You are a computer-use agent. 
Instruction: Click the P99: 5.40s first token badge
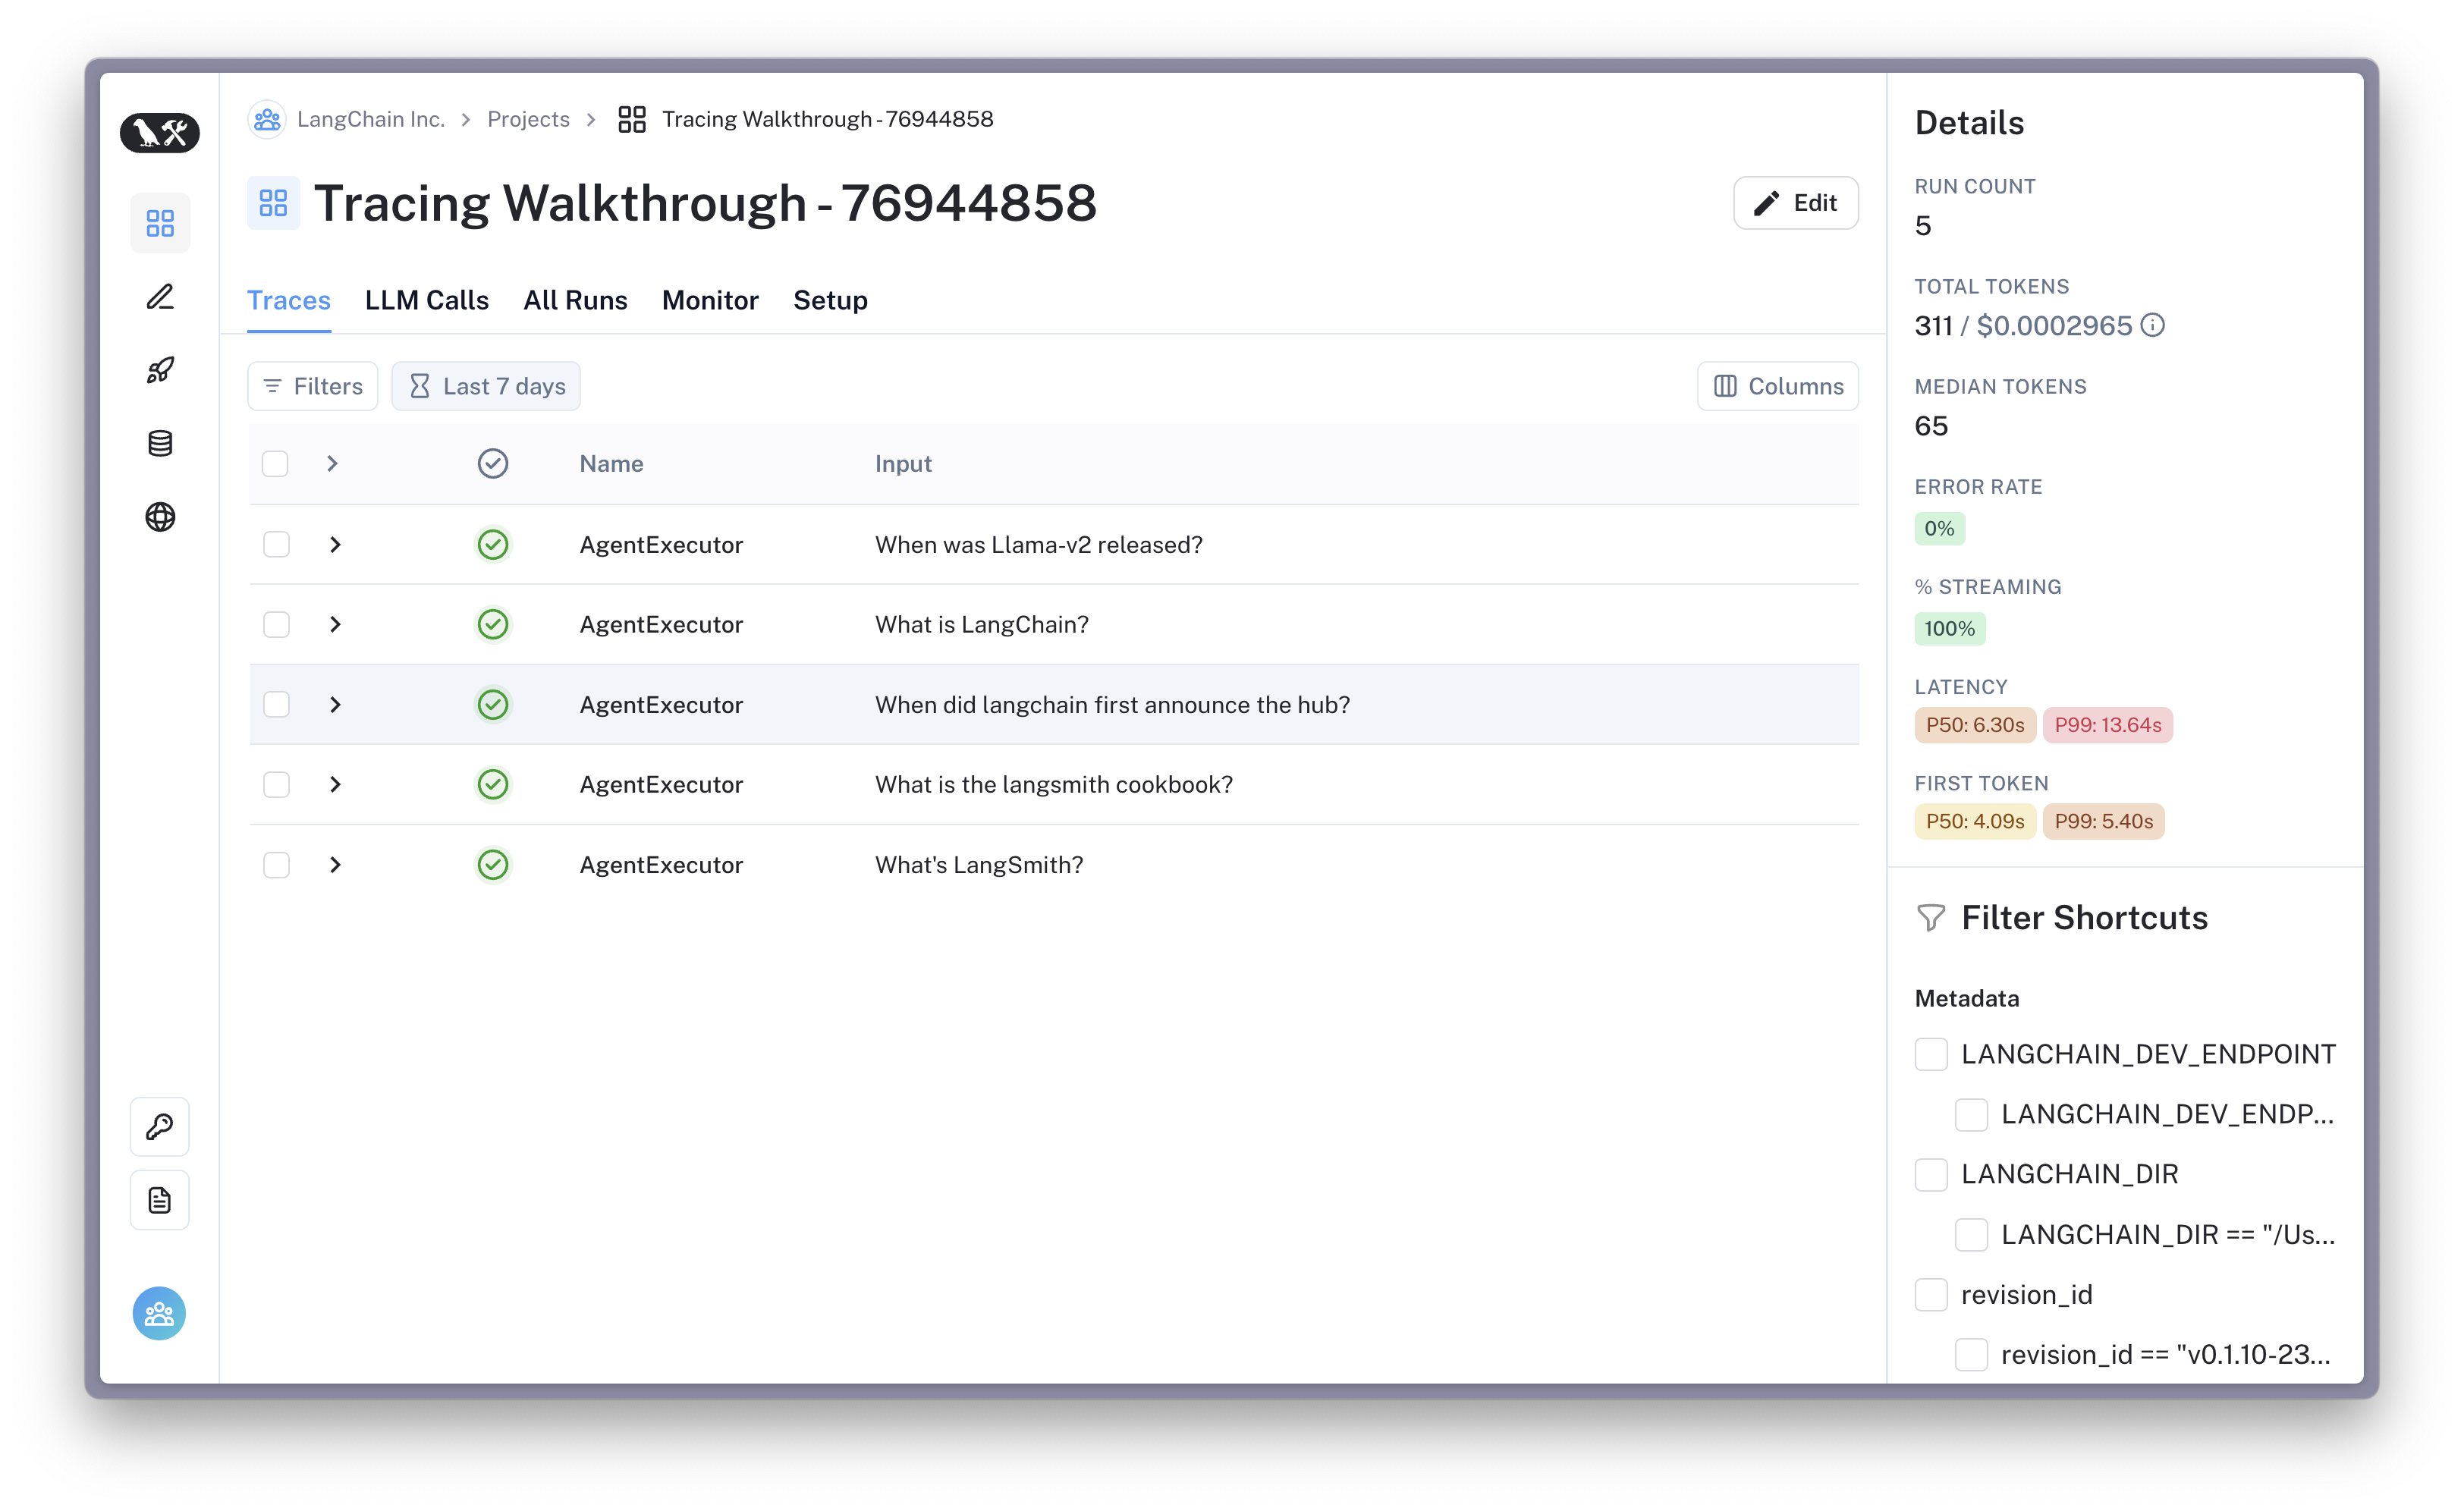[2104, 822]
